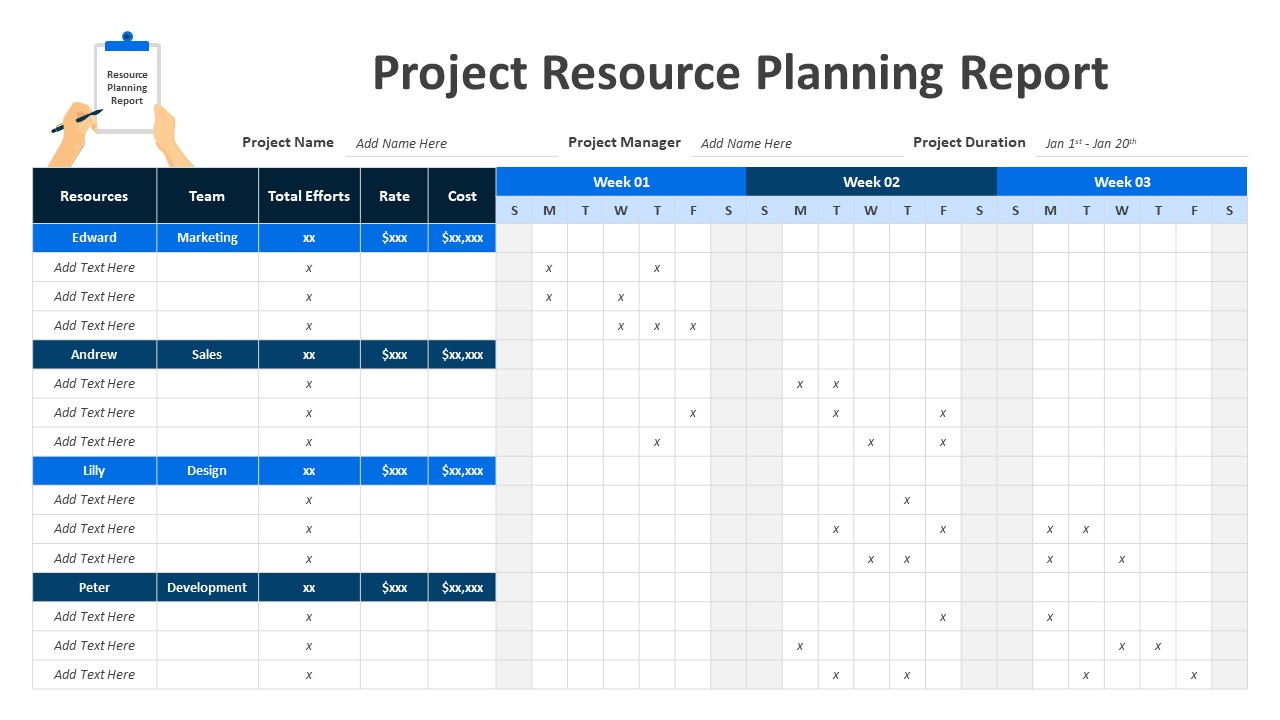Select the Week 01 header

click(x=621, y=182)
